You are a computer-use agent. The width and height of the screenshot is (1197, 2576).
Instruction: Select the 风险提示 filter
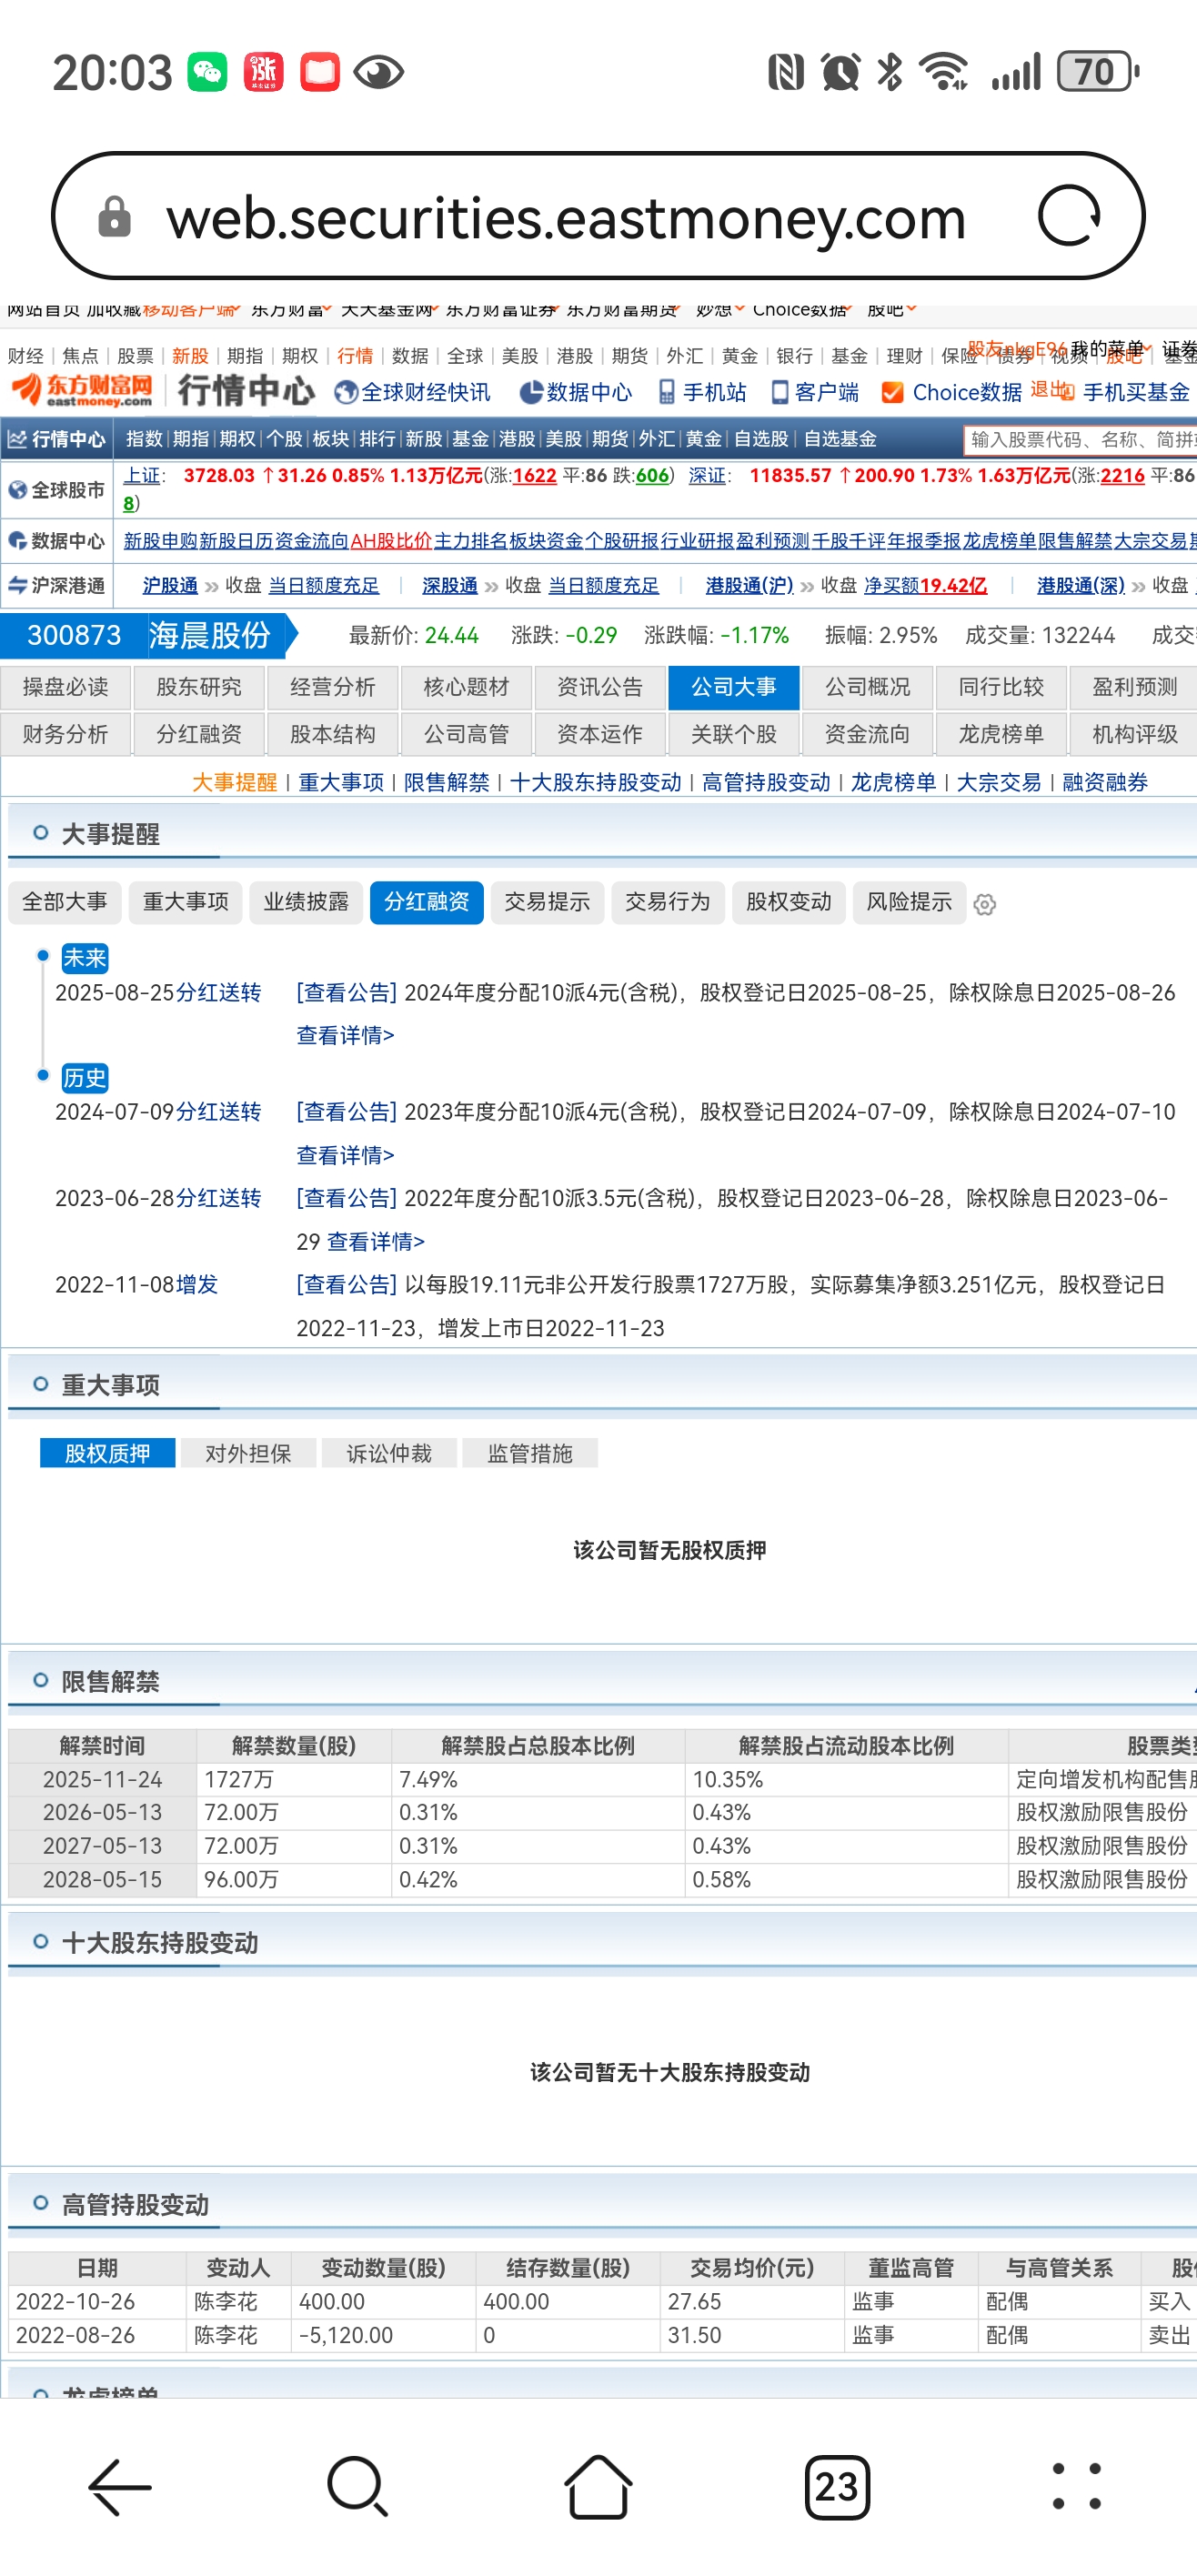tap(909, 902)
